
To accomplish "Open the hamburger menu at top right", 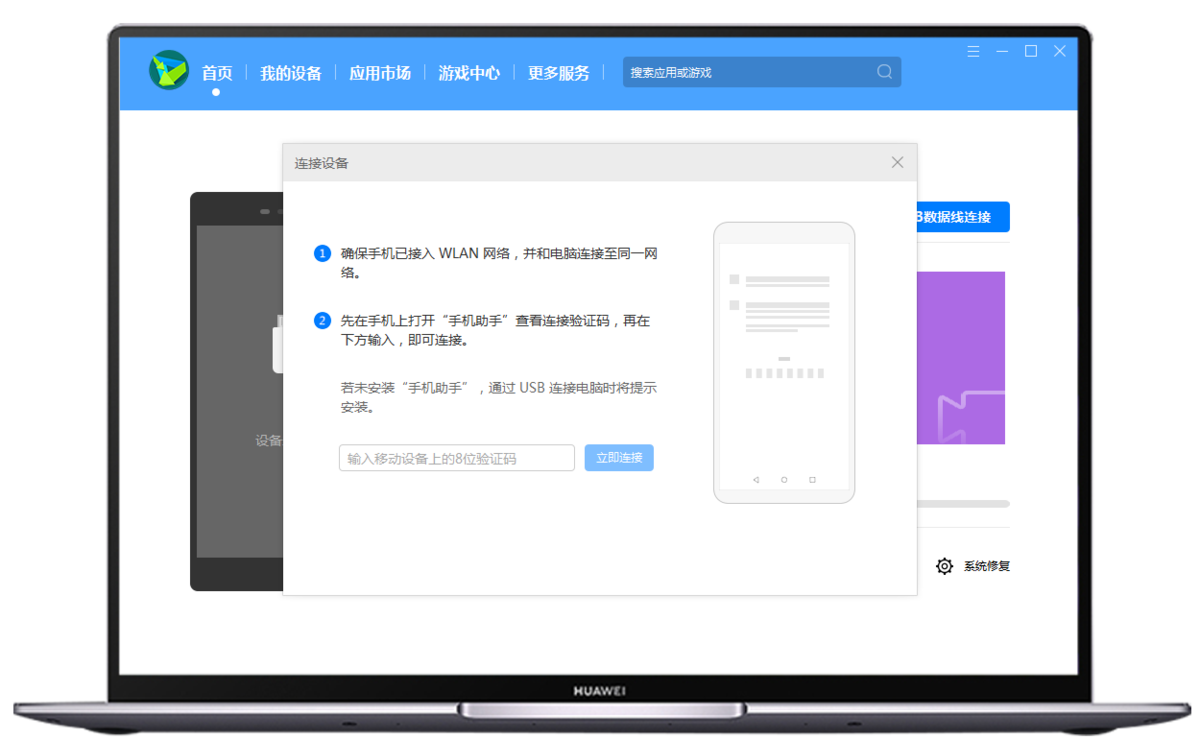I will click(x=972, y=51).
